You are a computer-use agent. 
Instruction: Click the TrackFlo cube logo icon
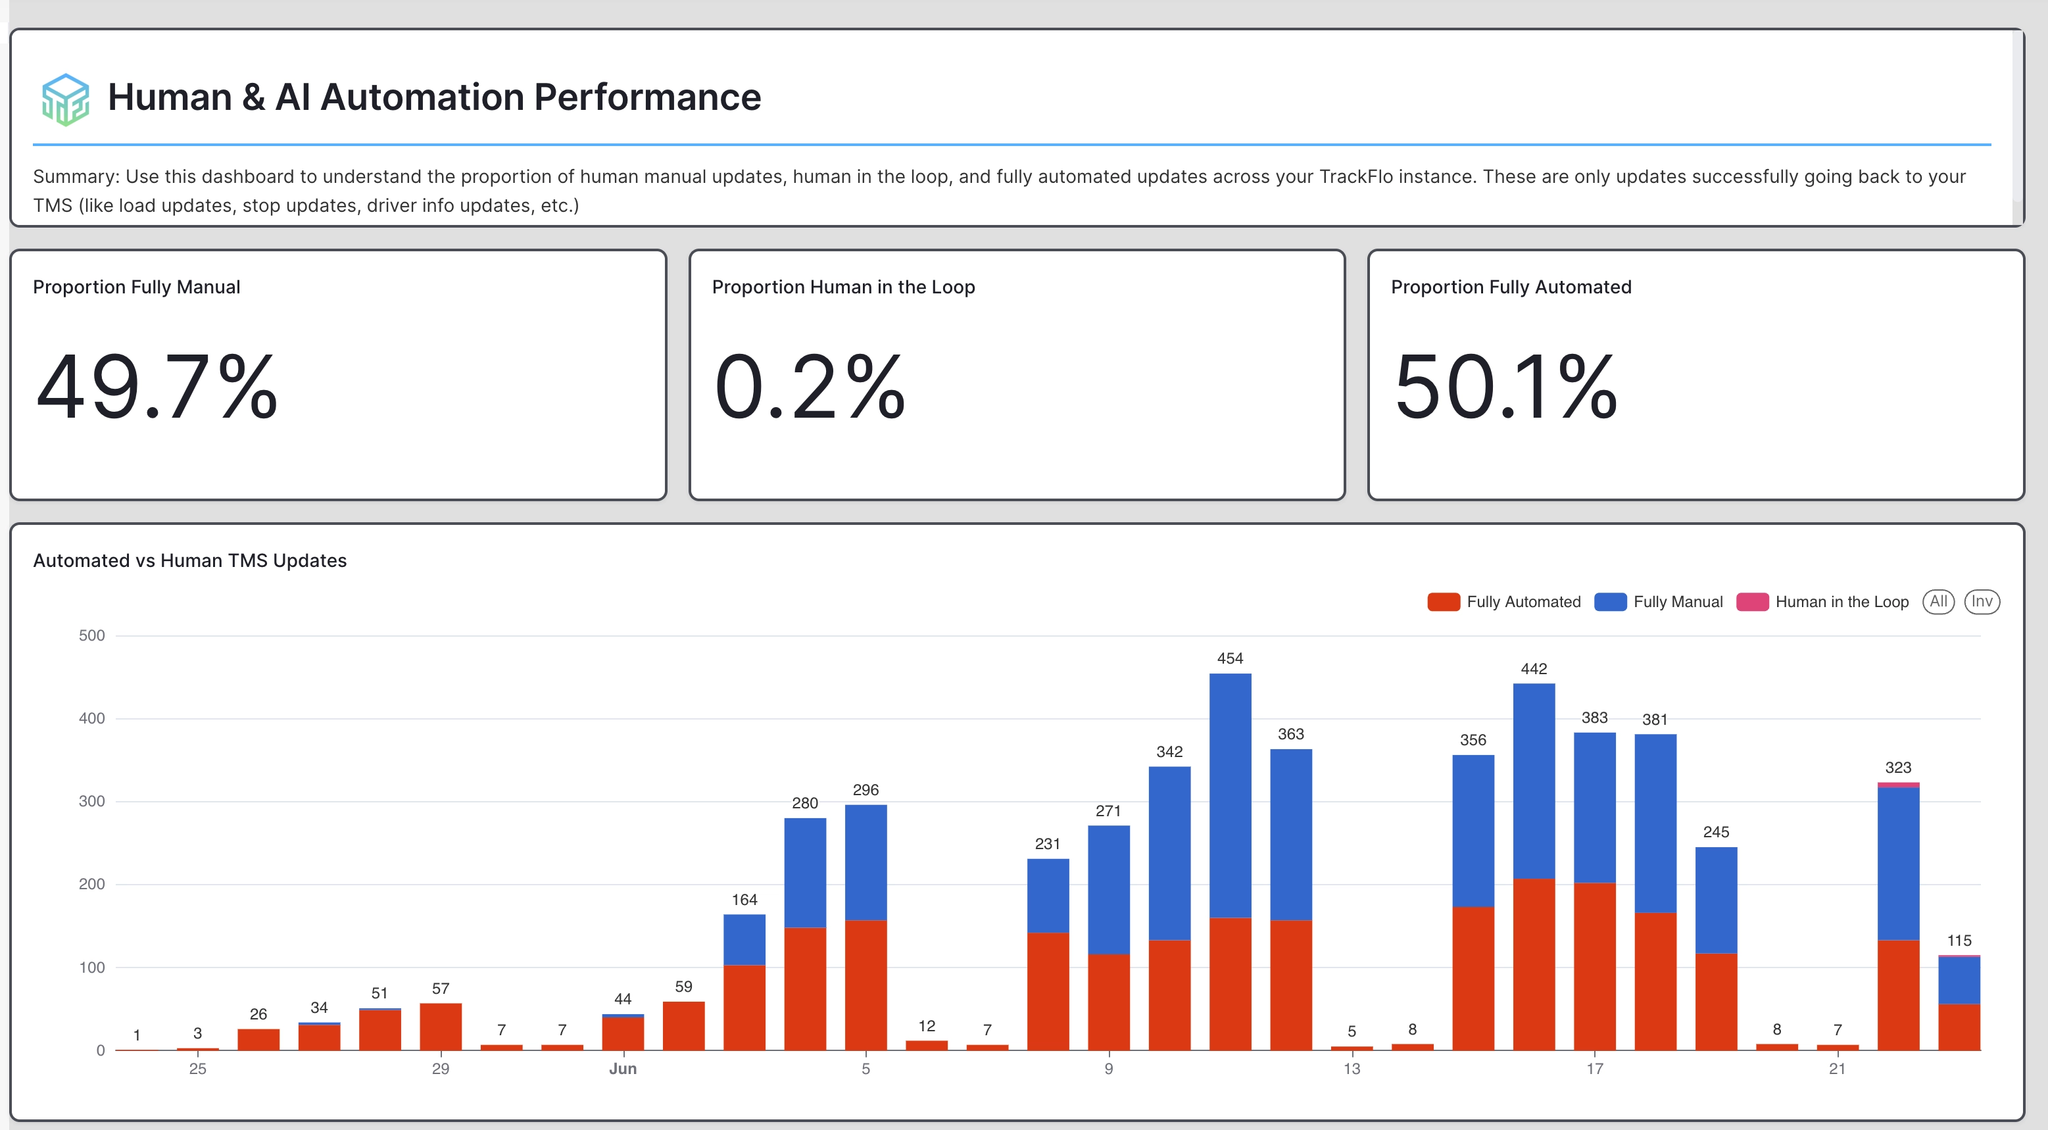(x=66, y=99)
